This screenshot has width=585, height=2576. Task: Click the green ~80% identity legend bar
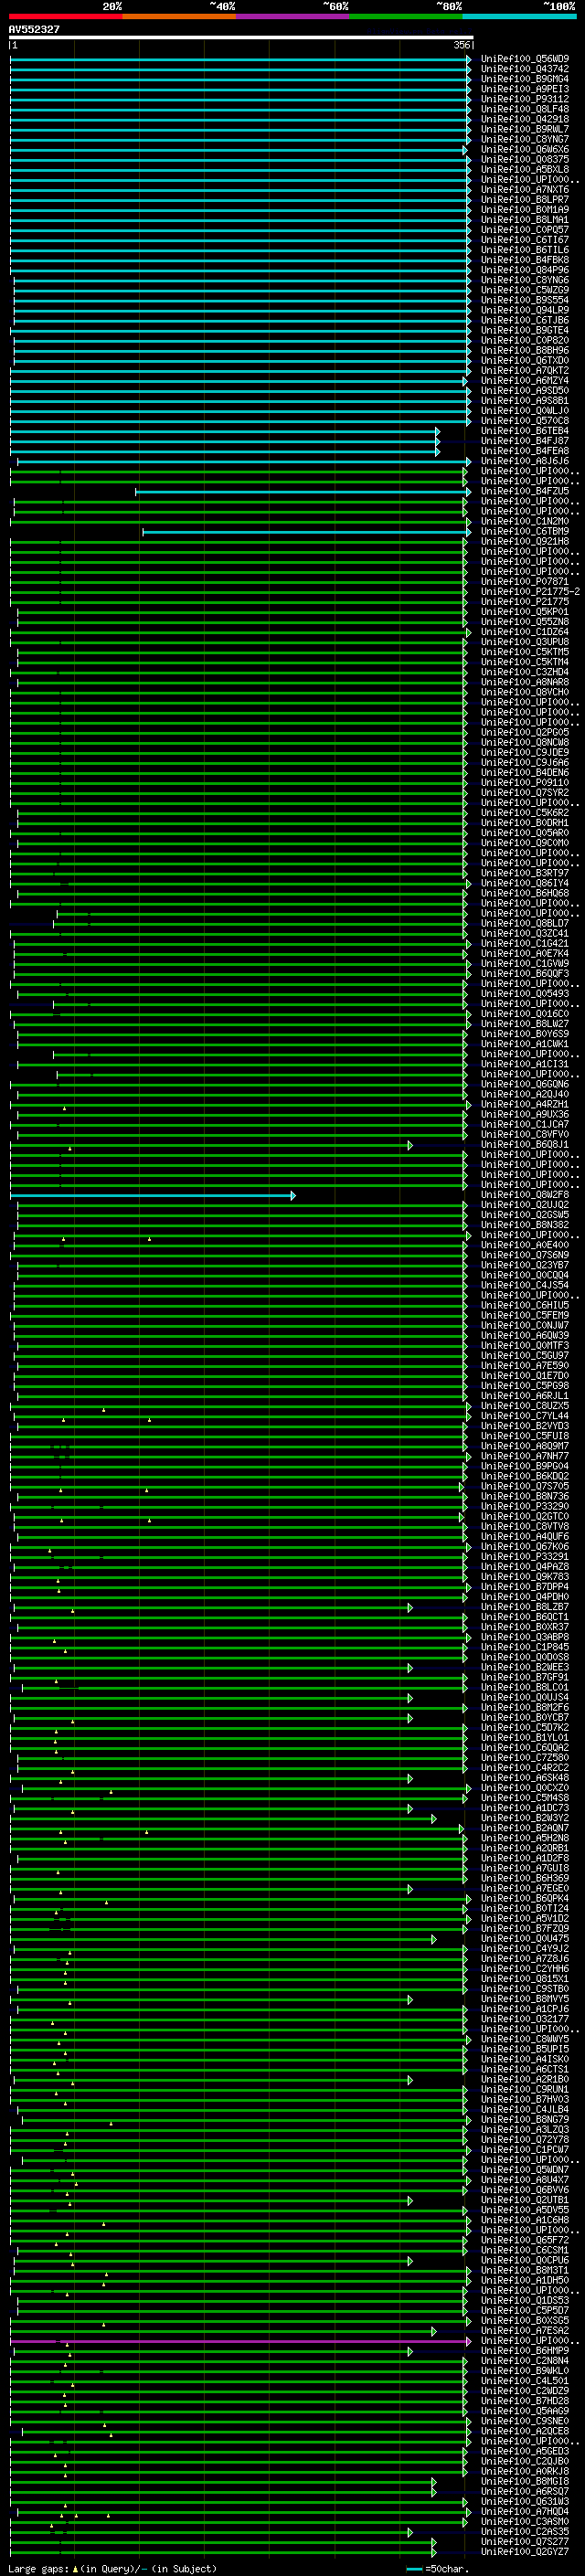[405, 16]
